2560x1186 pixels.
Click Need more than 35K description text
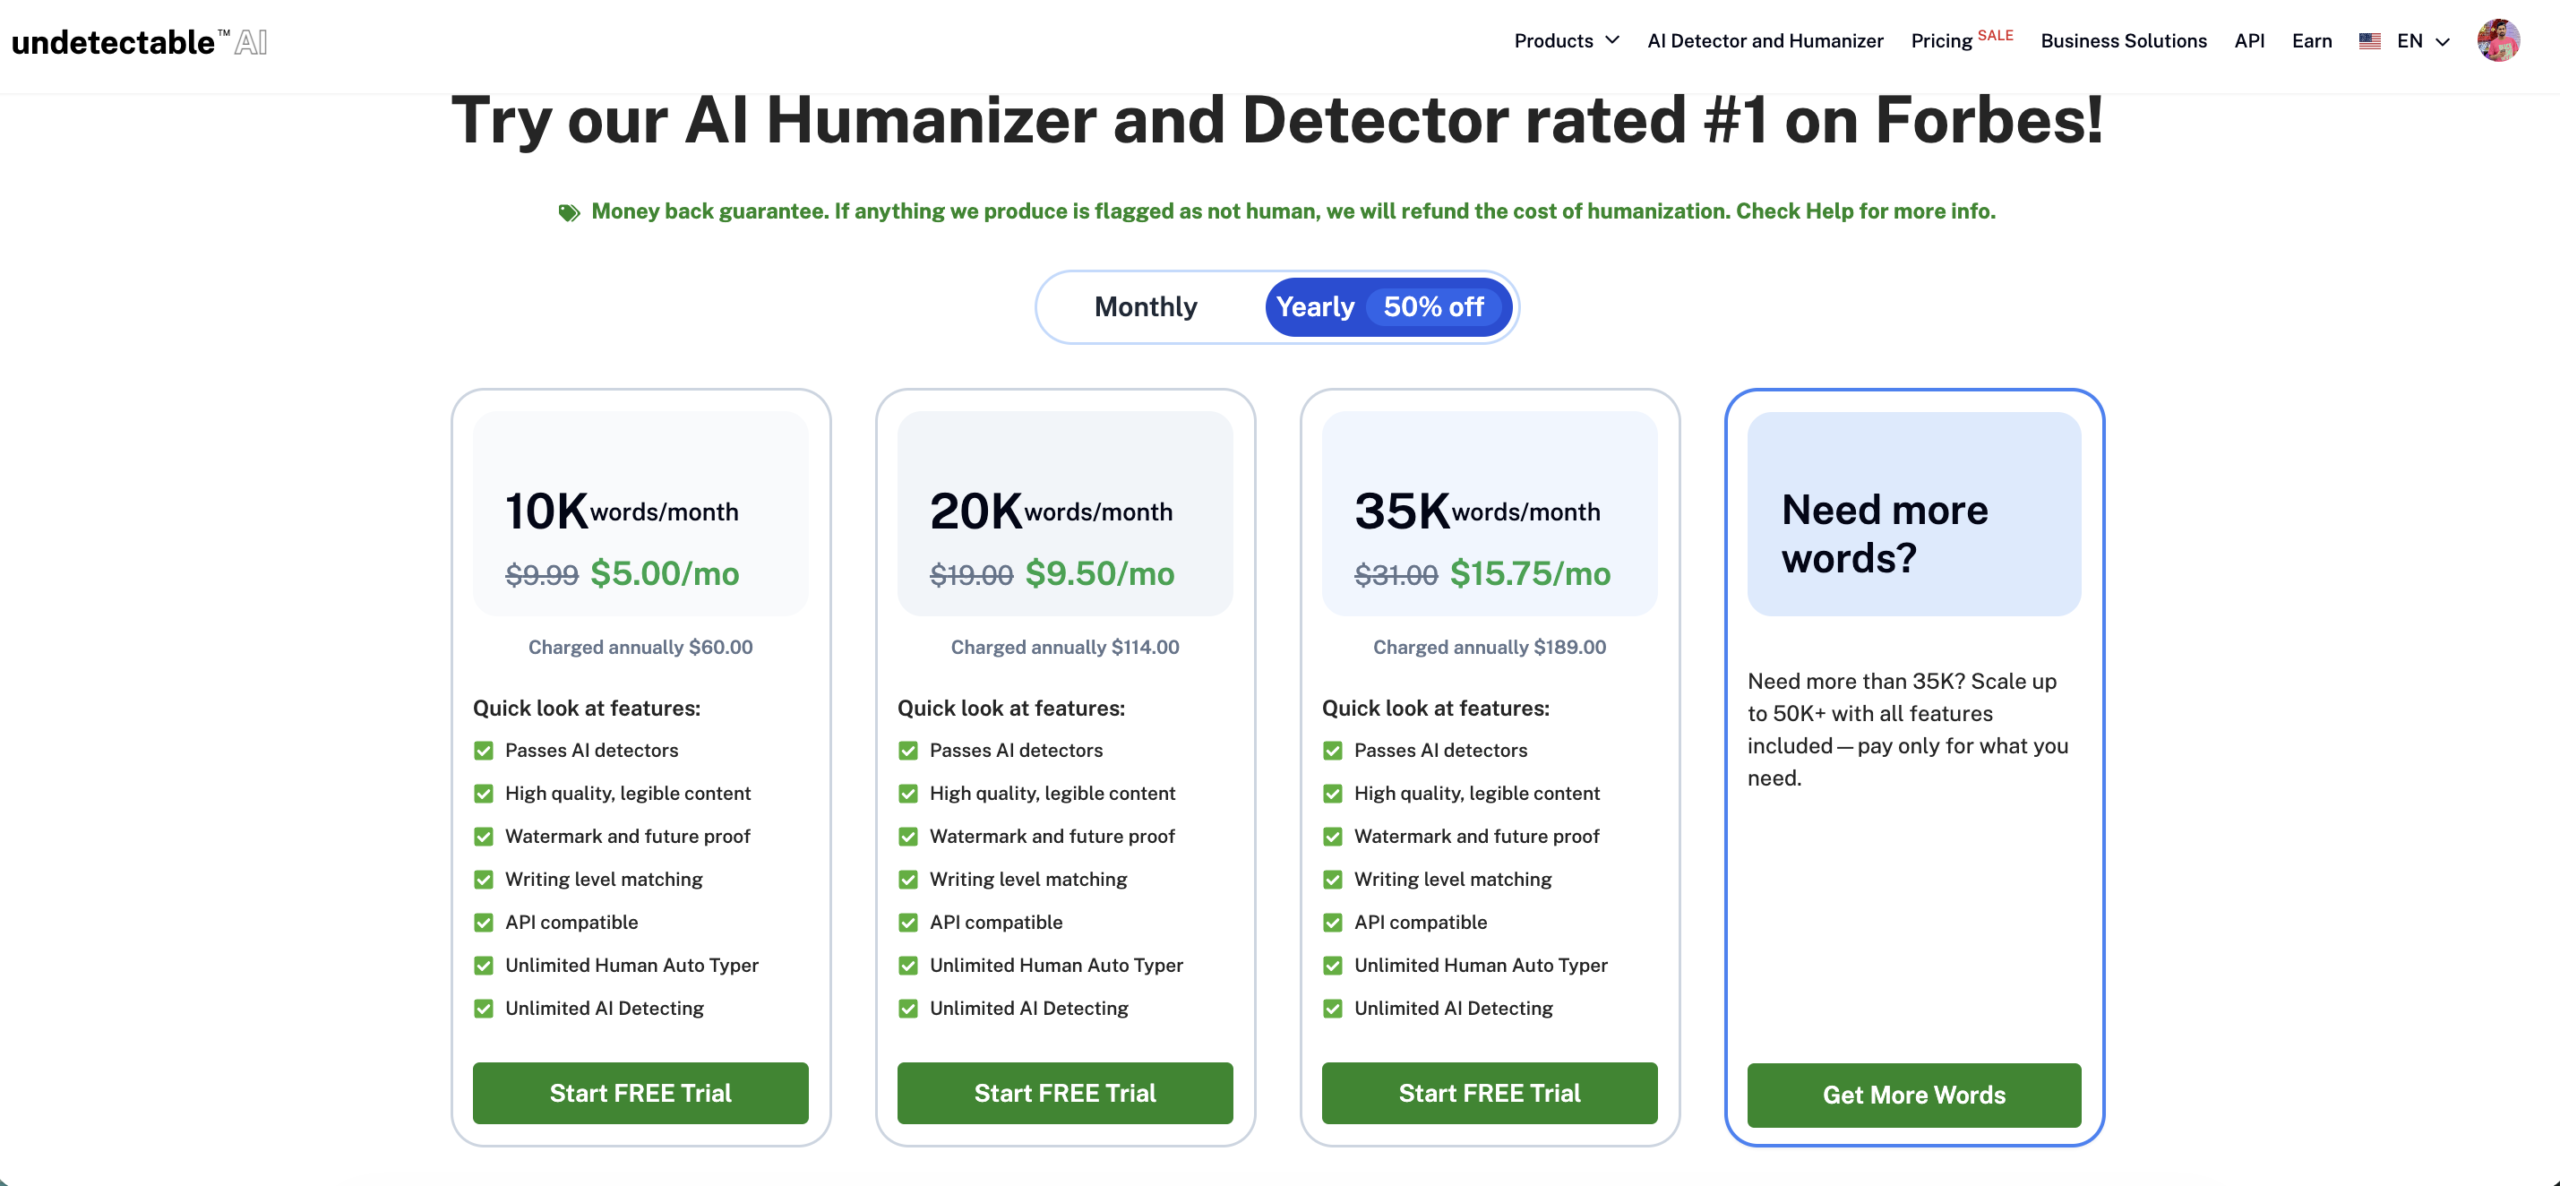1908,729
